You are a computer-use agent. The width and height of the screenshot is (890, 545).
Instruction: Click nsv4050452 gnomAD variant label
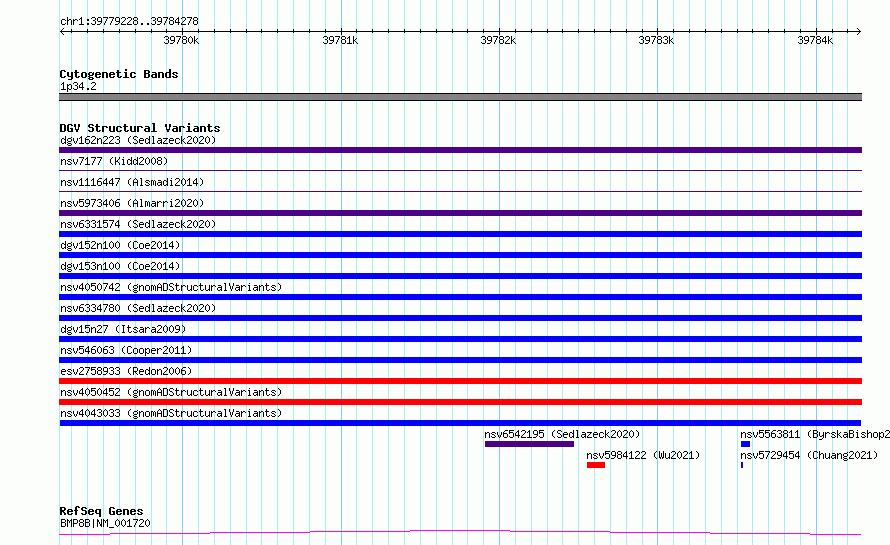point(171,392)
